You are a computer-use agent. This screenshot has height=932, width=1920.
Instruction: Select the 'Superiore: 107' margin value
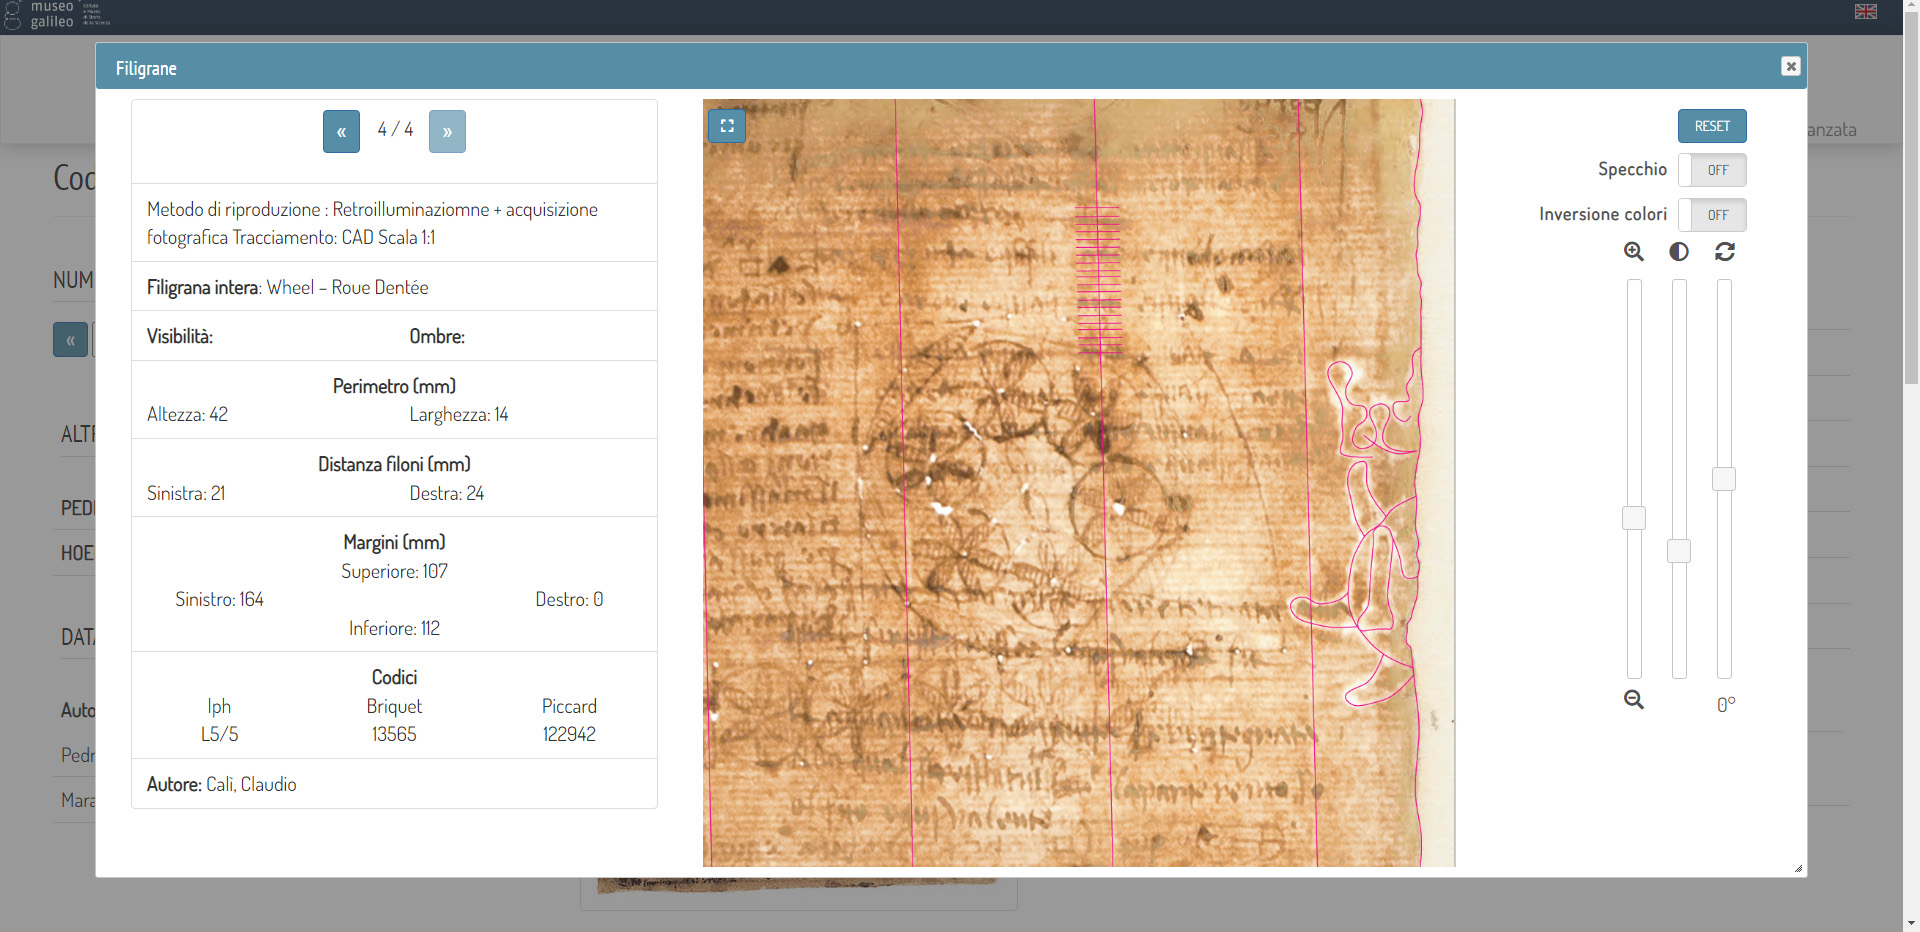pyautogui.click(x=394, y=571)
